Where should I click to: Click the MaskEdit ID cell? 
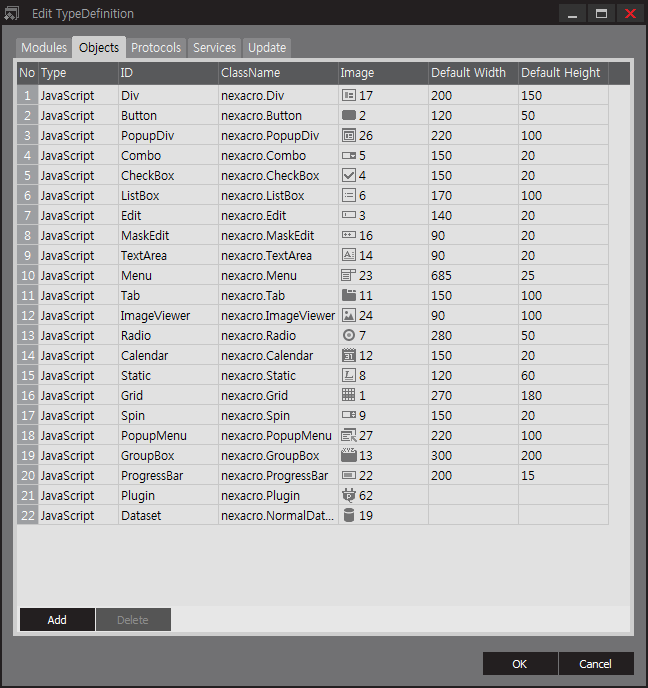click(x=168, y=235)
